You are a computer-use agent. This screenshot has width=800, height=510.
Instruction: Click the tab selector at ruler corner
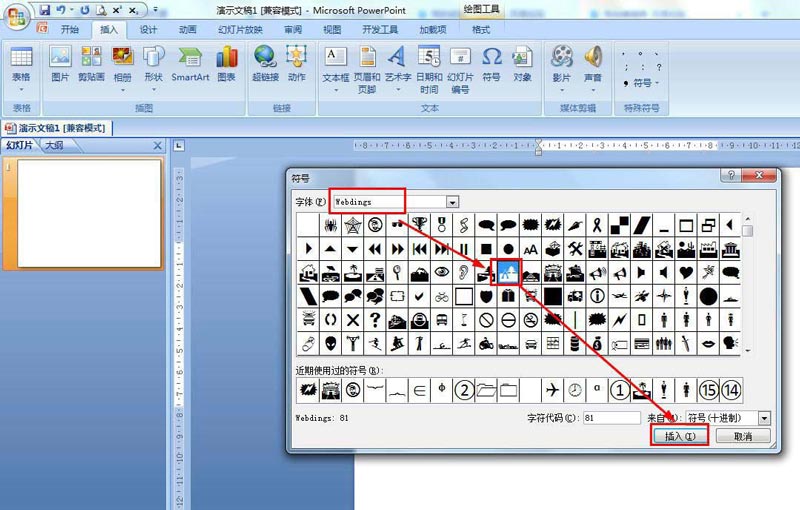coord(179,146)
